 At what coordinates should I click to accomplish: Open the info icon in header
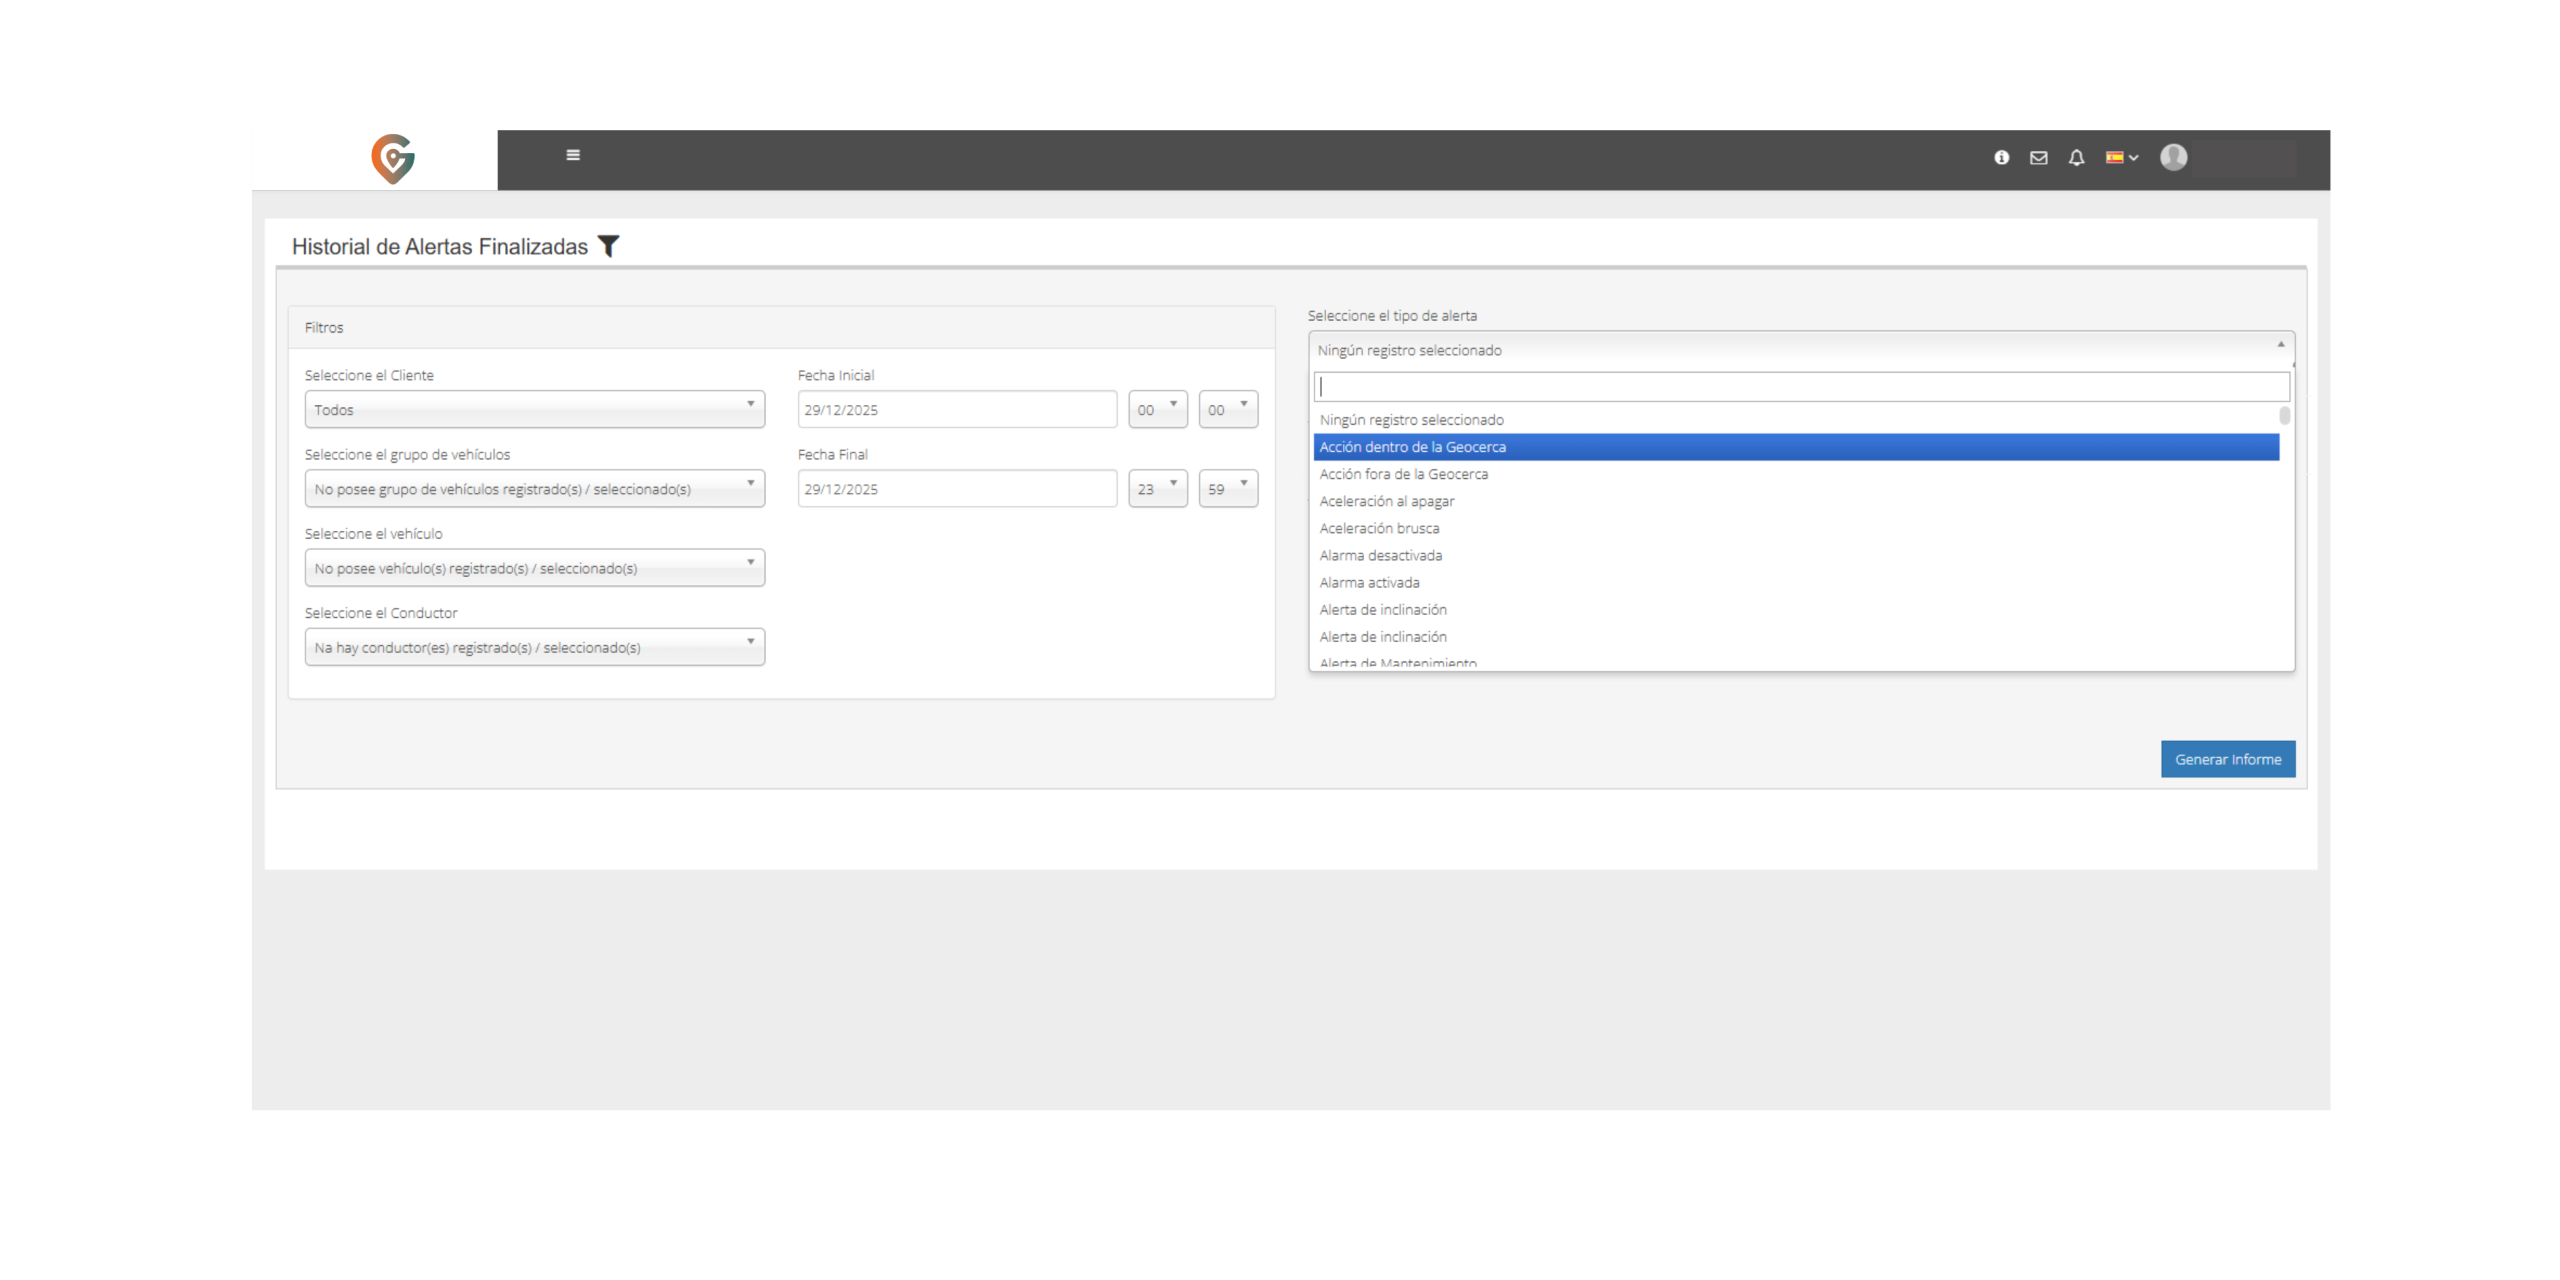point(2001,158)
